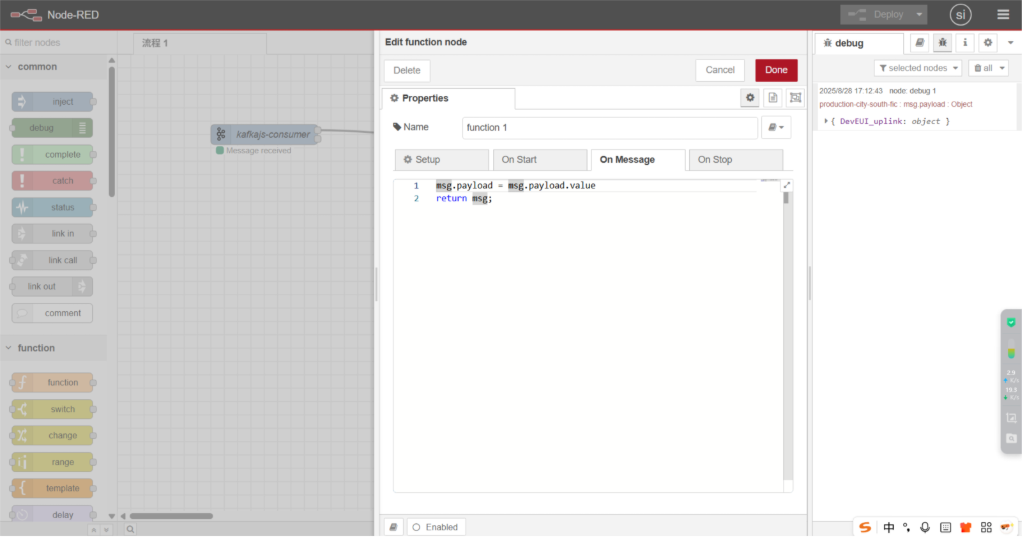Screen dimensions: 1023x540
Task: Click the code editor vertical scrollbar
Action: coord(786,198)
